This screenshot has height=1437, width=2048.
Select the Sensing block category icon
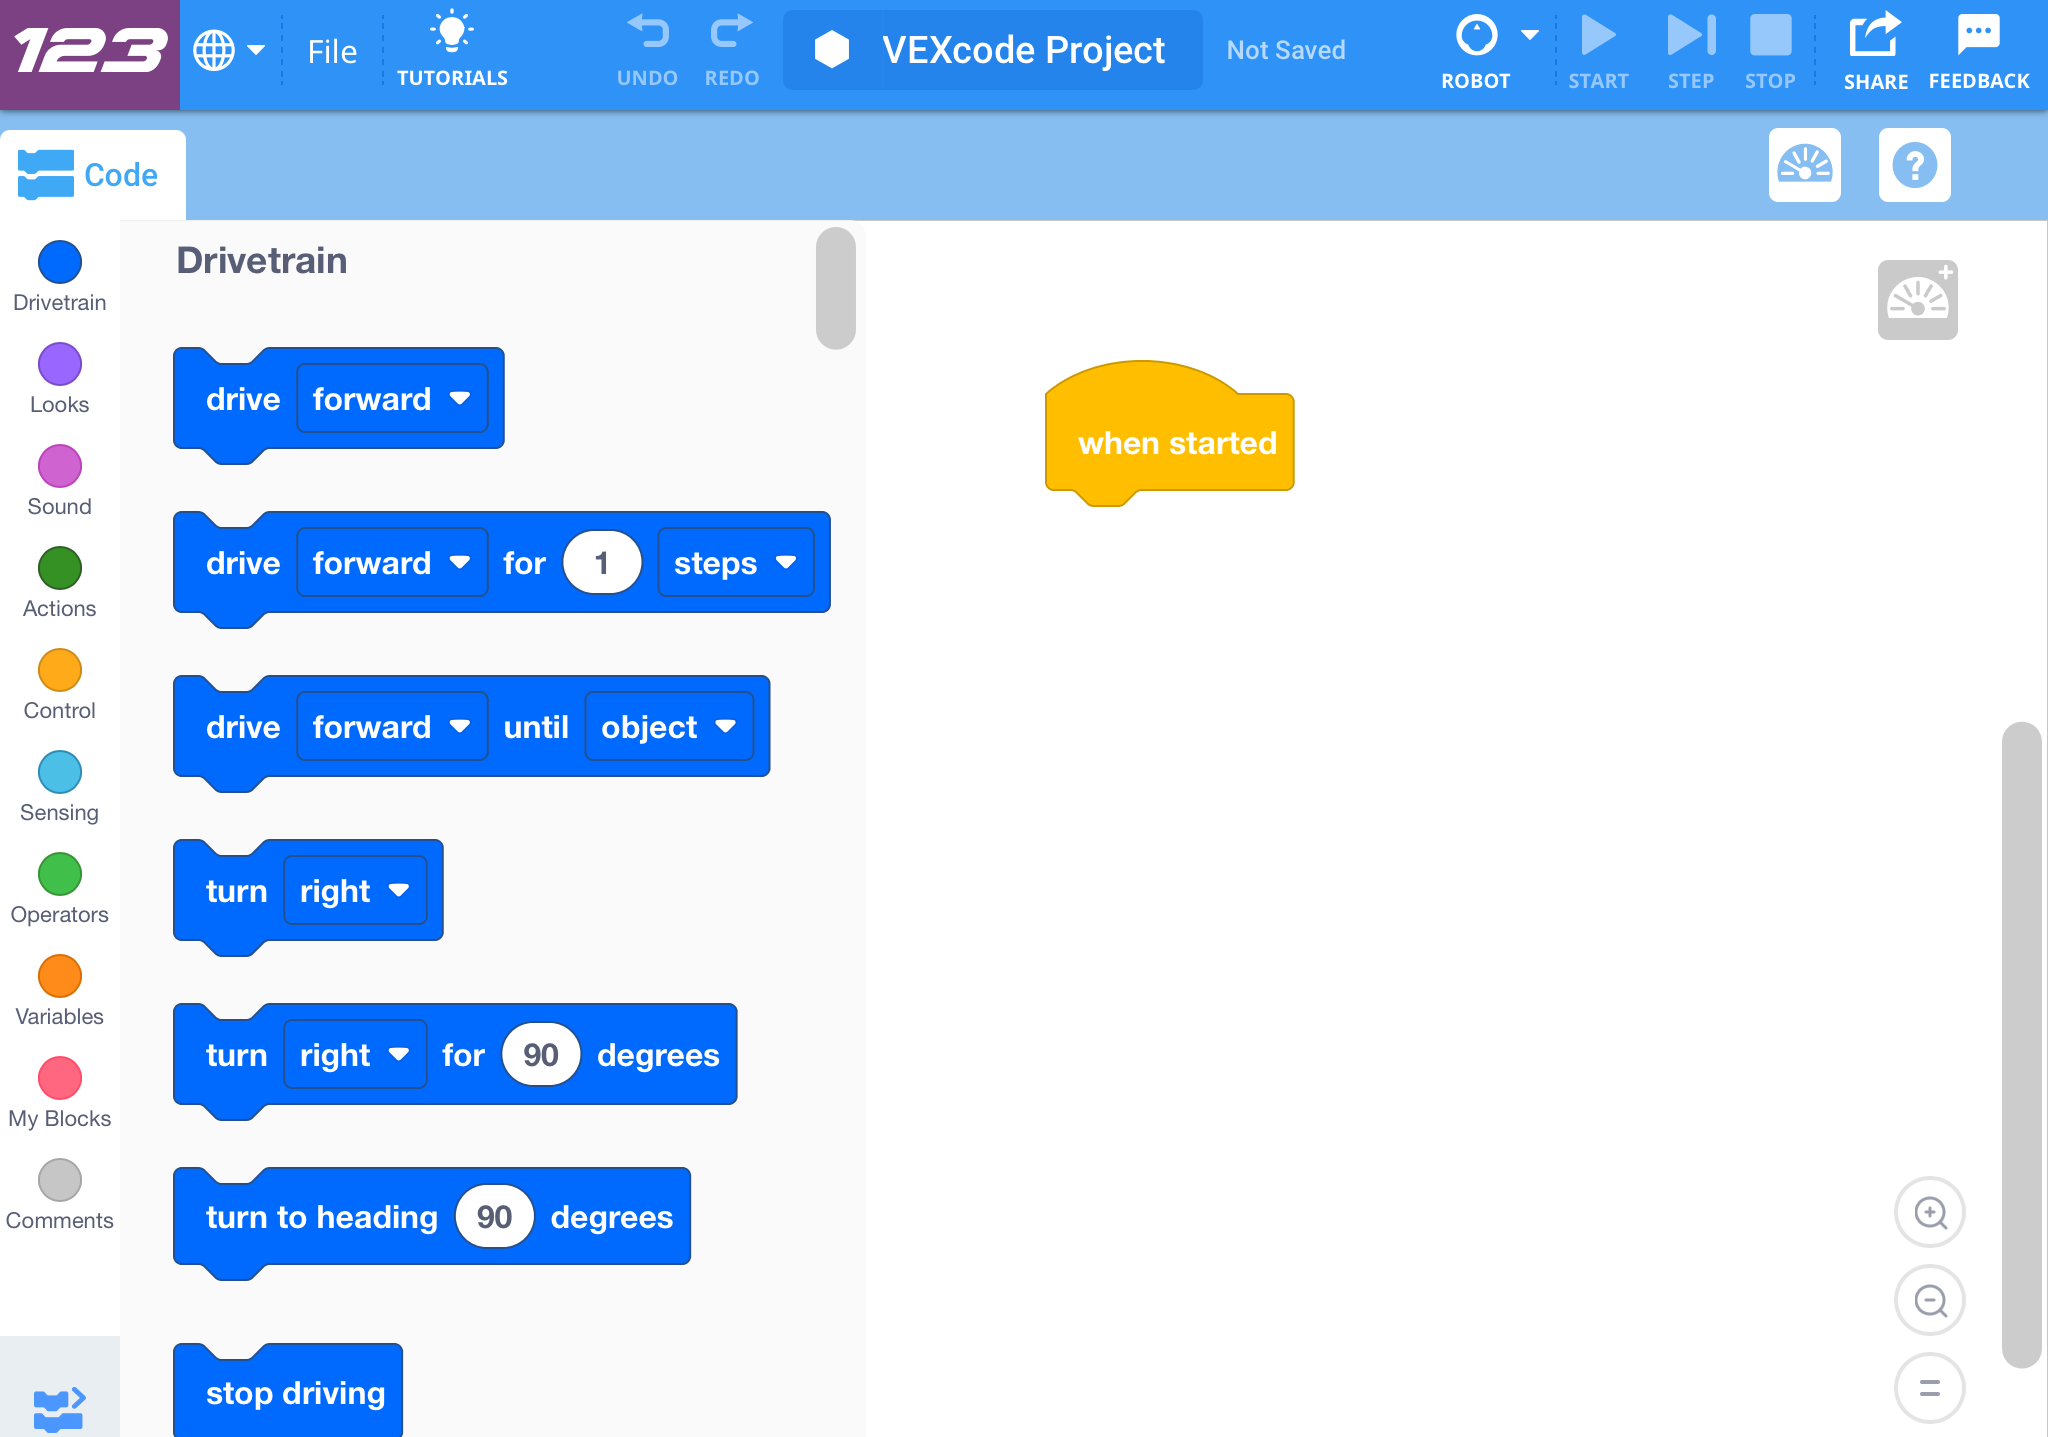click(x=59, y=773)
